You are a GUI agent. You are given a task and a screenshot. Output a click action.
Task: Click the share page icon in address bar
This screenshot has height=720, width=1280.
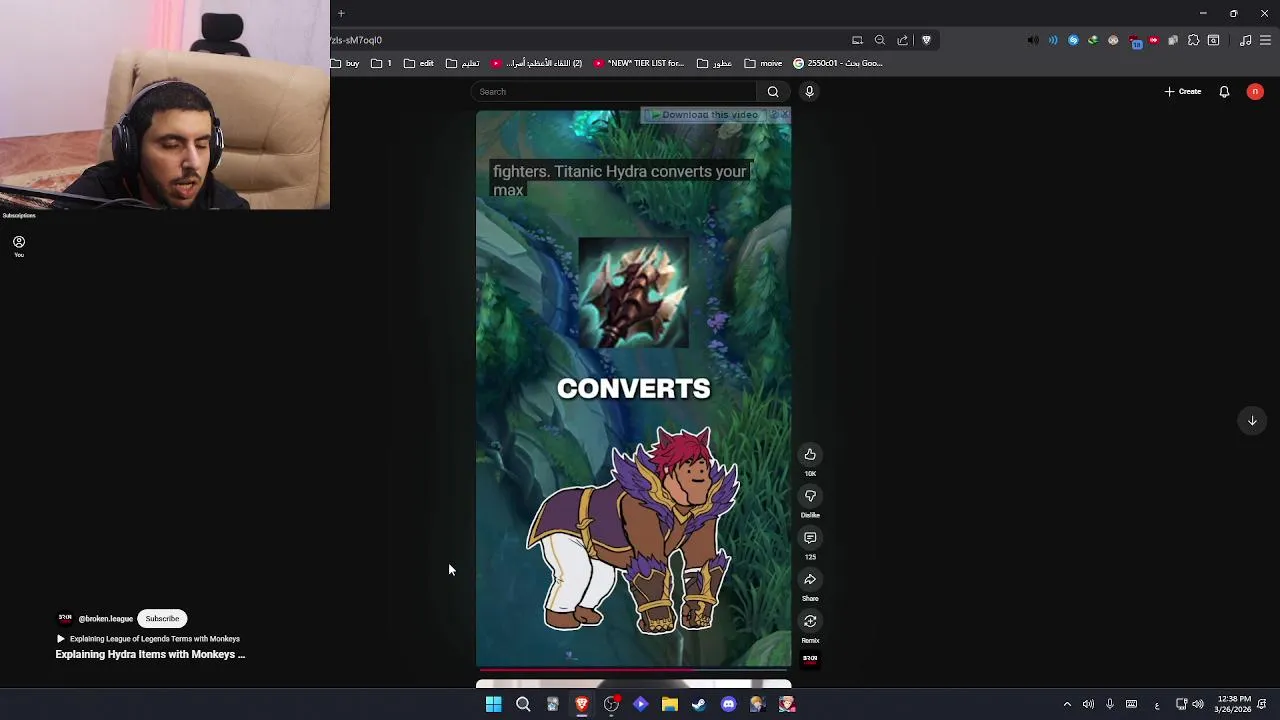point(902,40)
